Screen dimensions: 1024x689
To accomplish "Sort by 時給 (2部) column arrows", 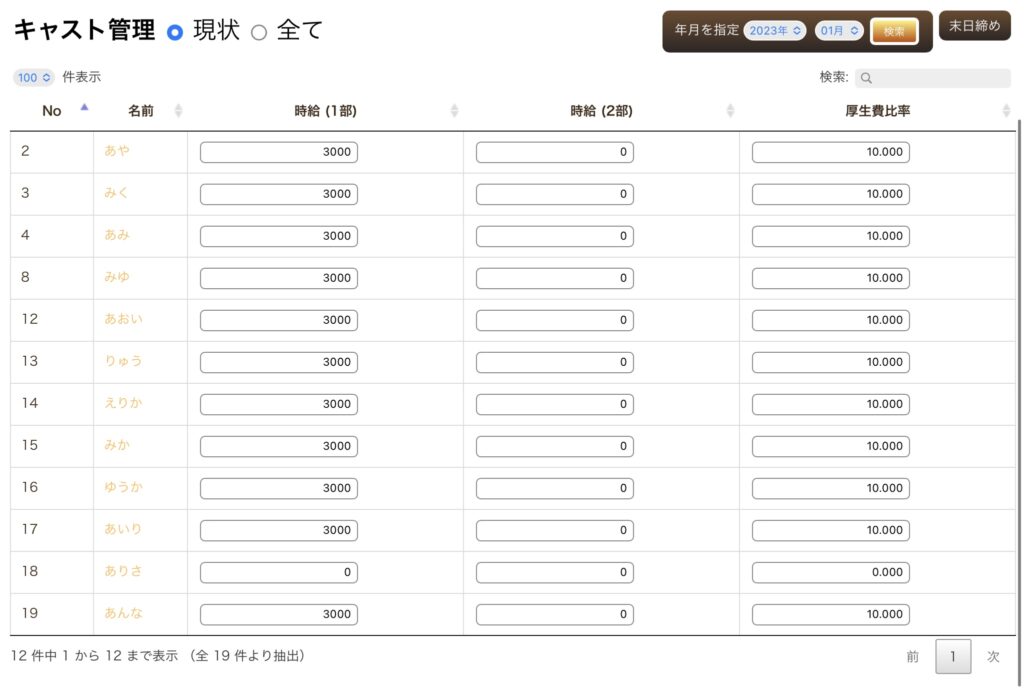I will pos(730,111).
